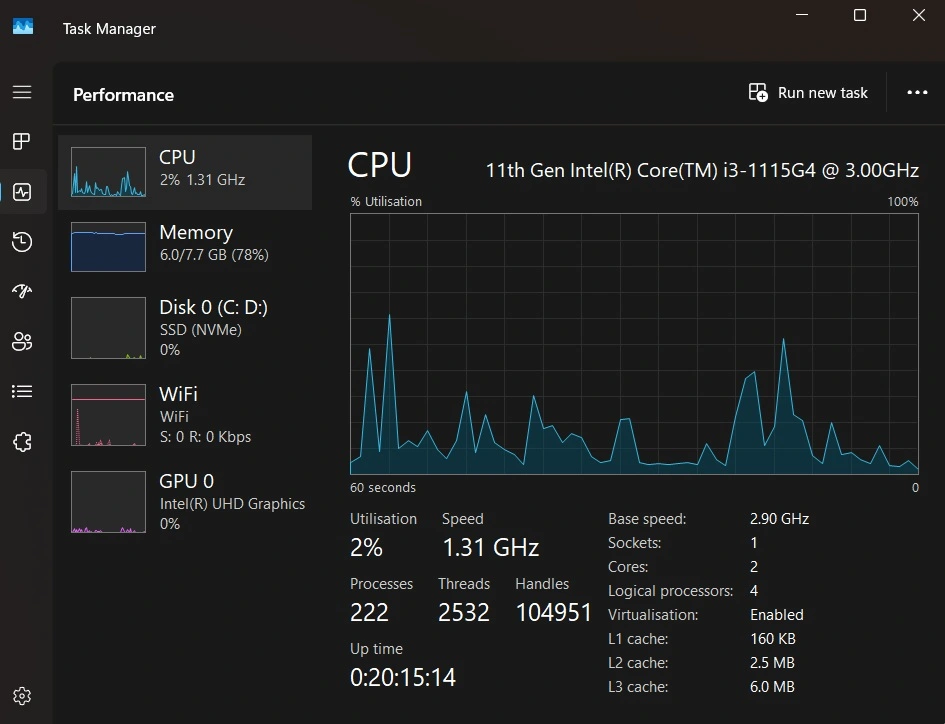The image size is (945, 724).
Task: Click the CPU utilisation graph
Action: [x=634, y=343]
